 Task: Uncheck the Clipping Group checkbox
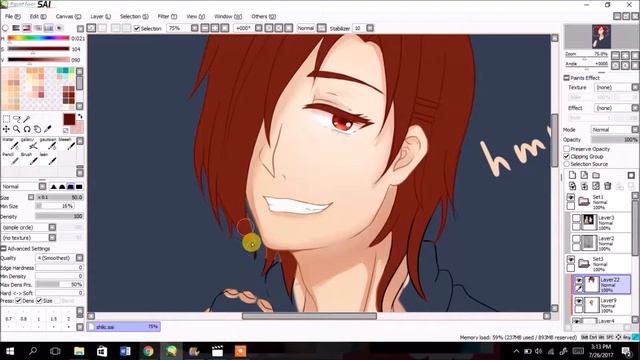click(x=567, y=156)
